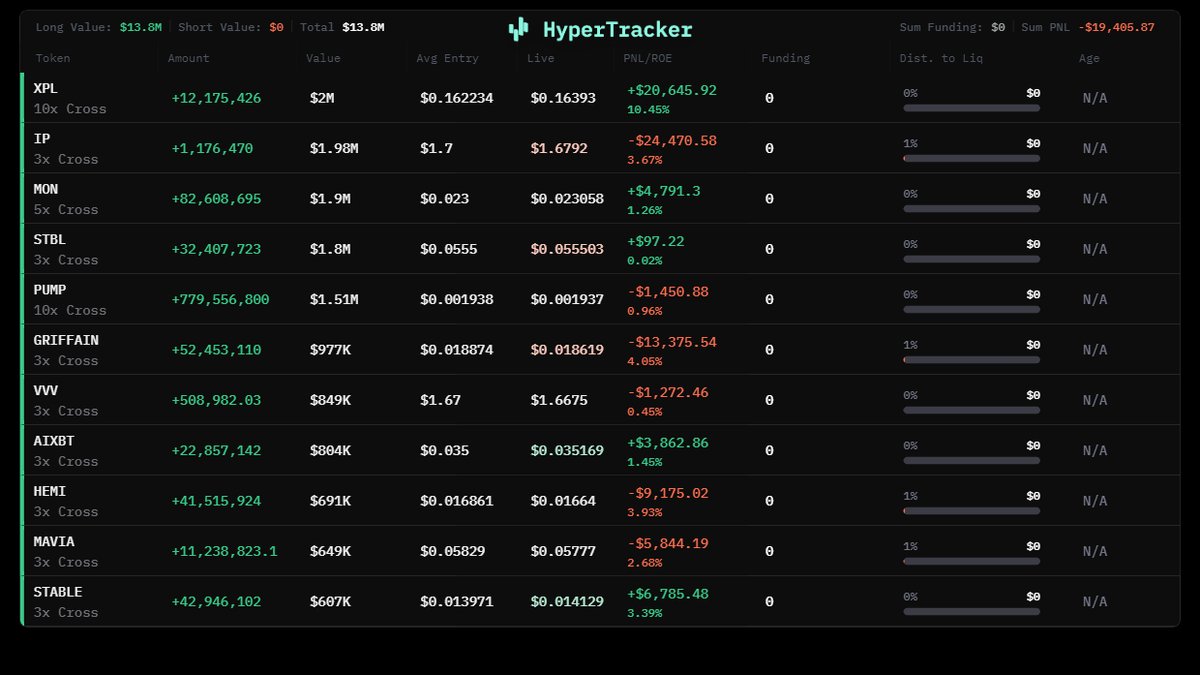Click STABLE amount +42,946,102

click(x=216, y=601)
